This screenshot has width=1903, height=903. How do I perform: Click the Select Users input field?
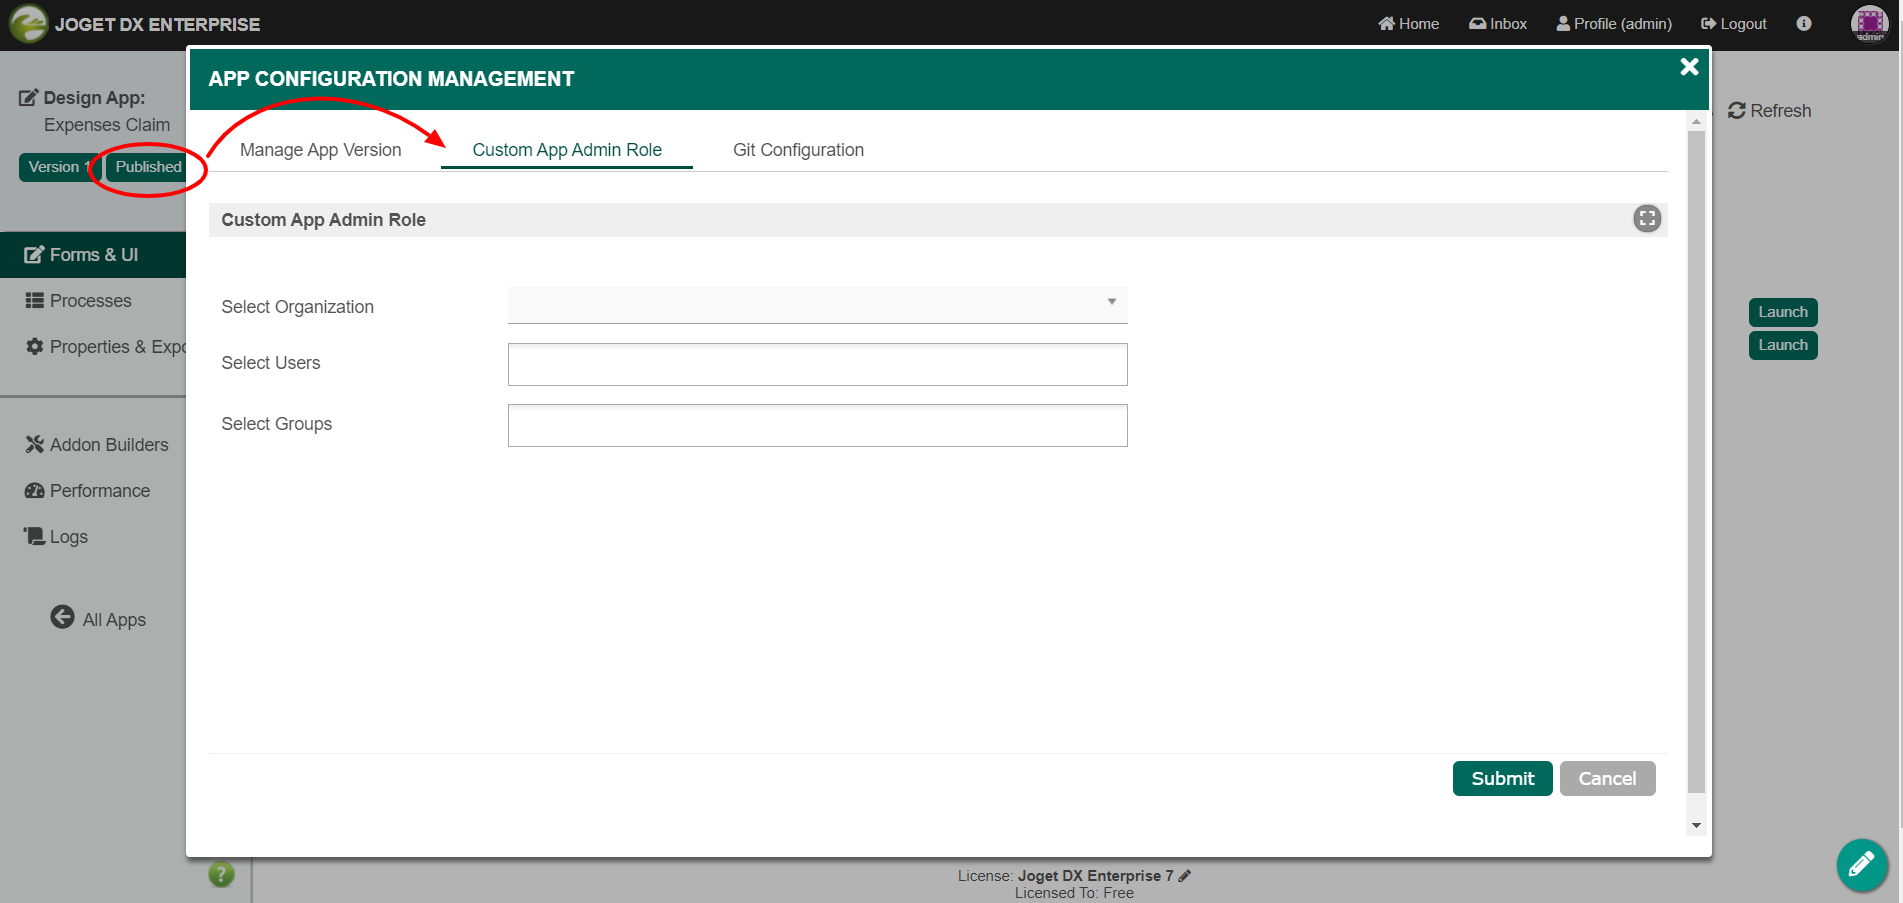coord(817,364)
